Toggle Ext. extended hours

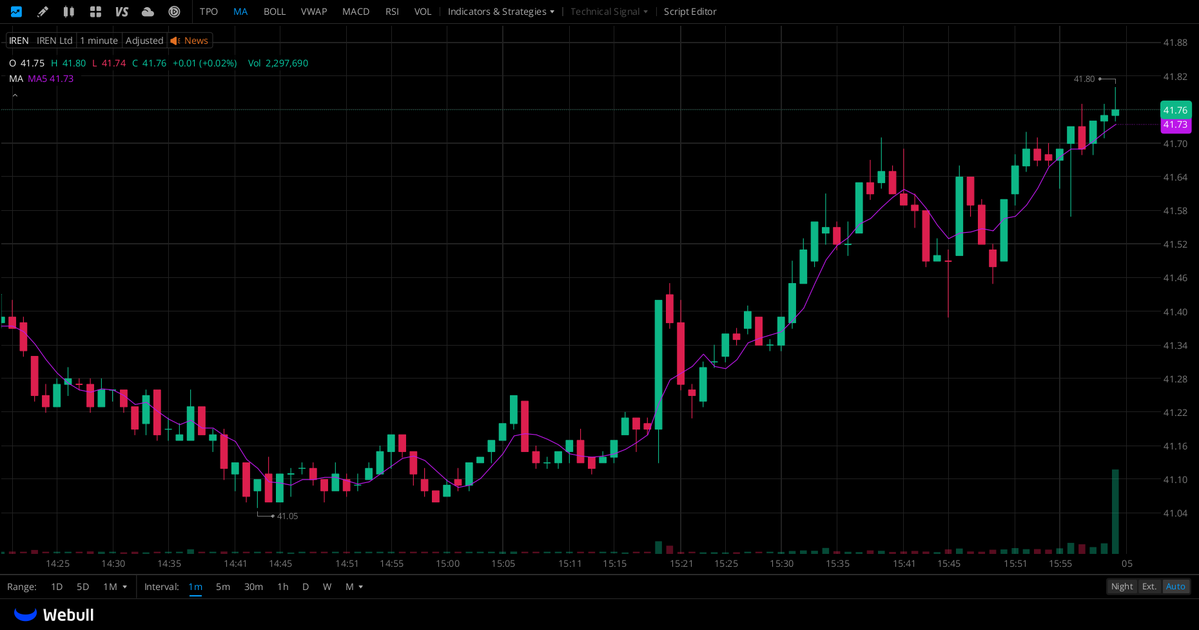[1149, 586]
